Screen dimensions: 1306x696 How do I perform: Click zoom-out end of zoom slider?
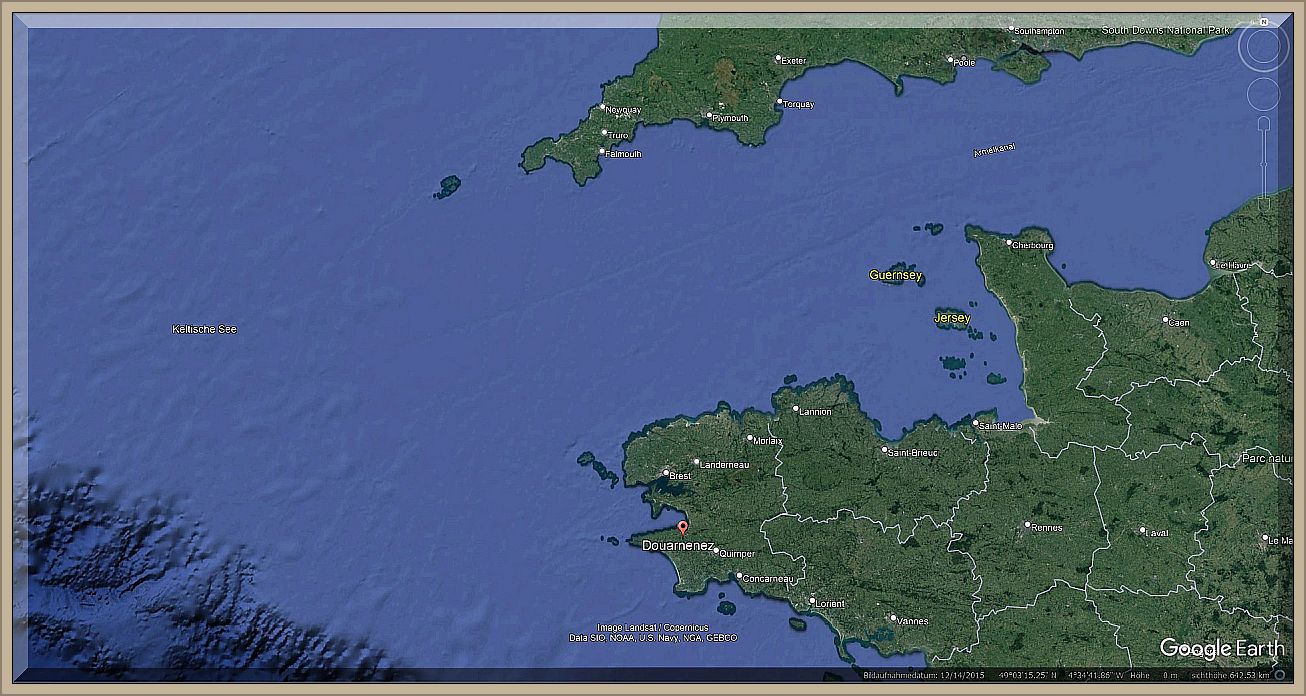point(1263,206)
